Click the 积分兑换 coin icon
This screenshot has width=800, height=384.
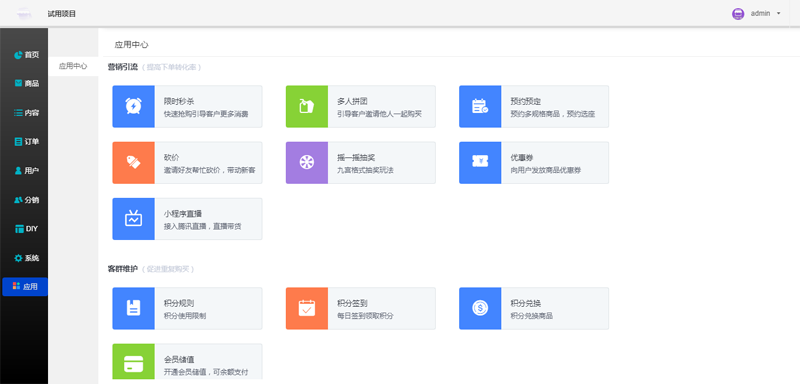click(480, 308)
